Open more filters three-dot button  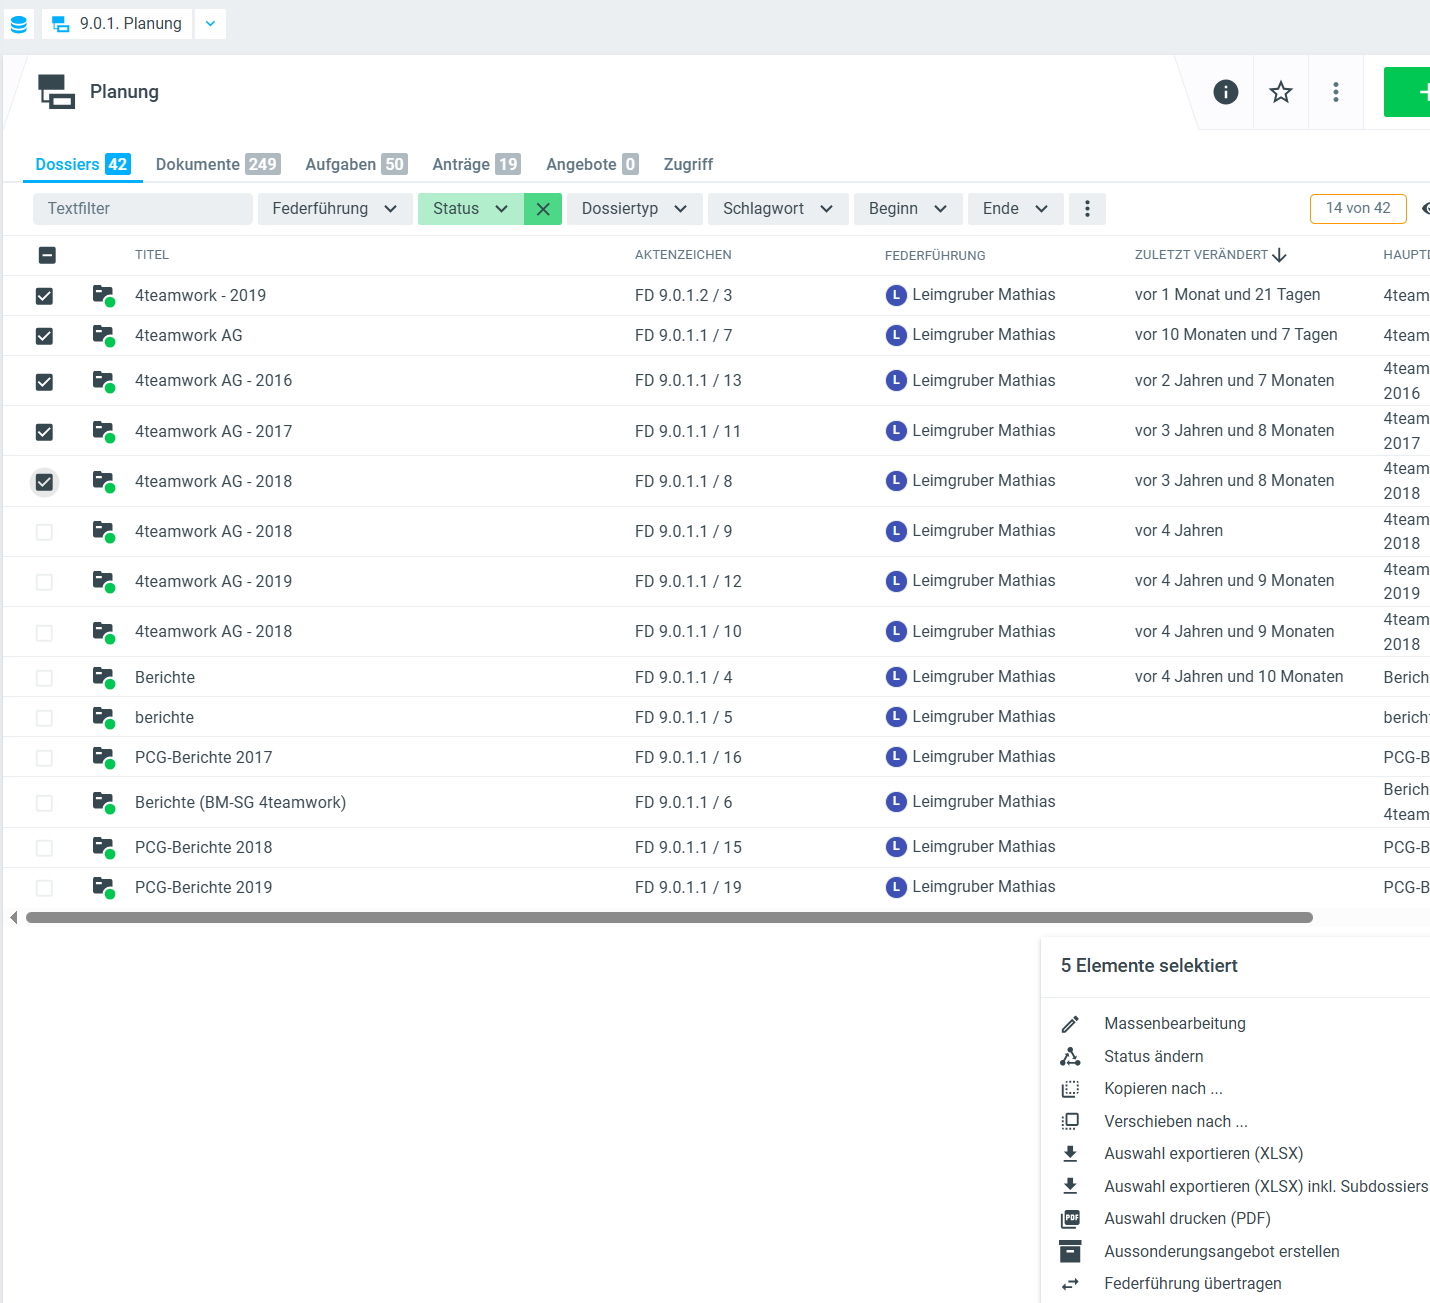1087,209
